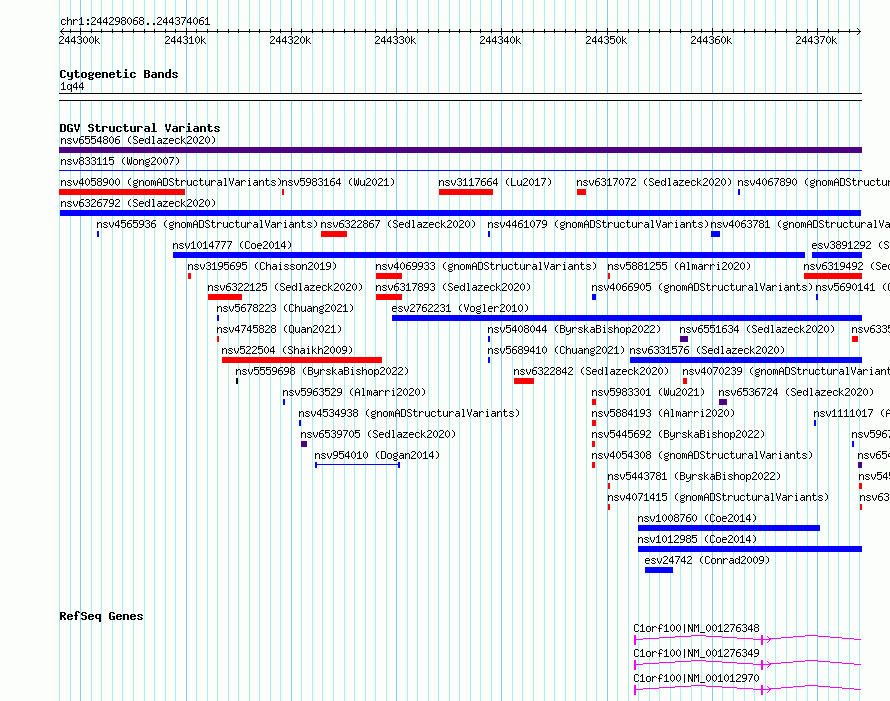Open the nsv4745828 (Quan2021) label

279,329
